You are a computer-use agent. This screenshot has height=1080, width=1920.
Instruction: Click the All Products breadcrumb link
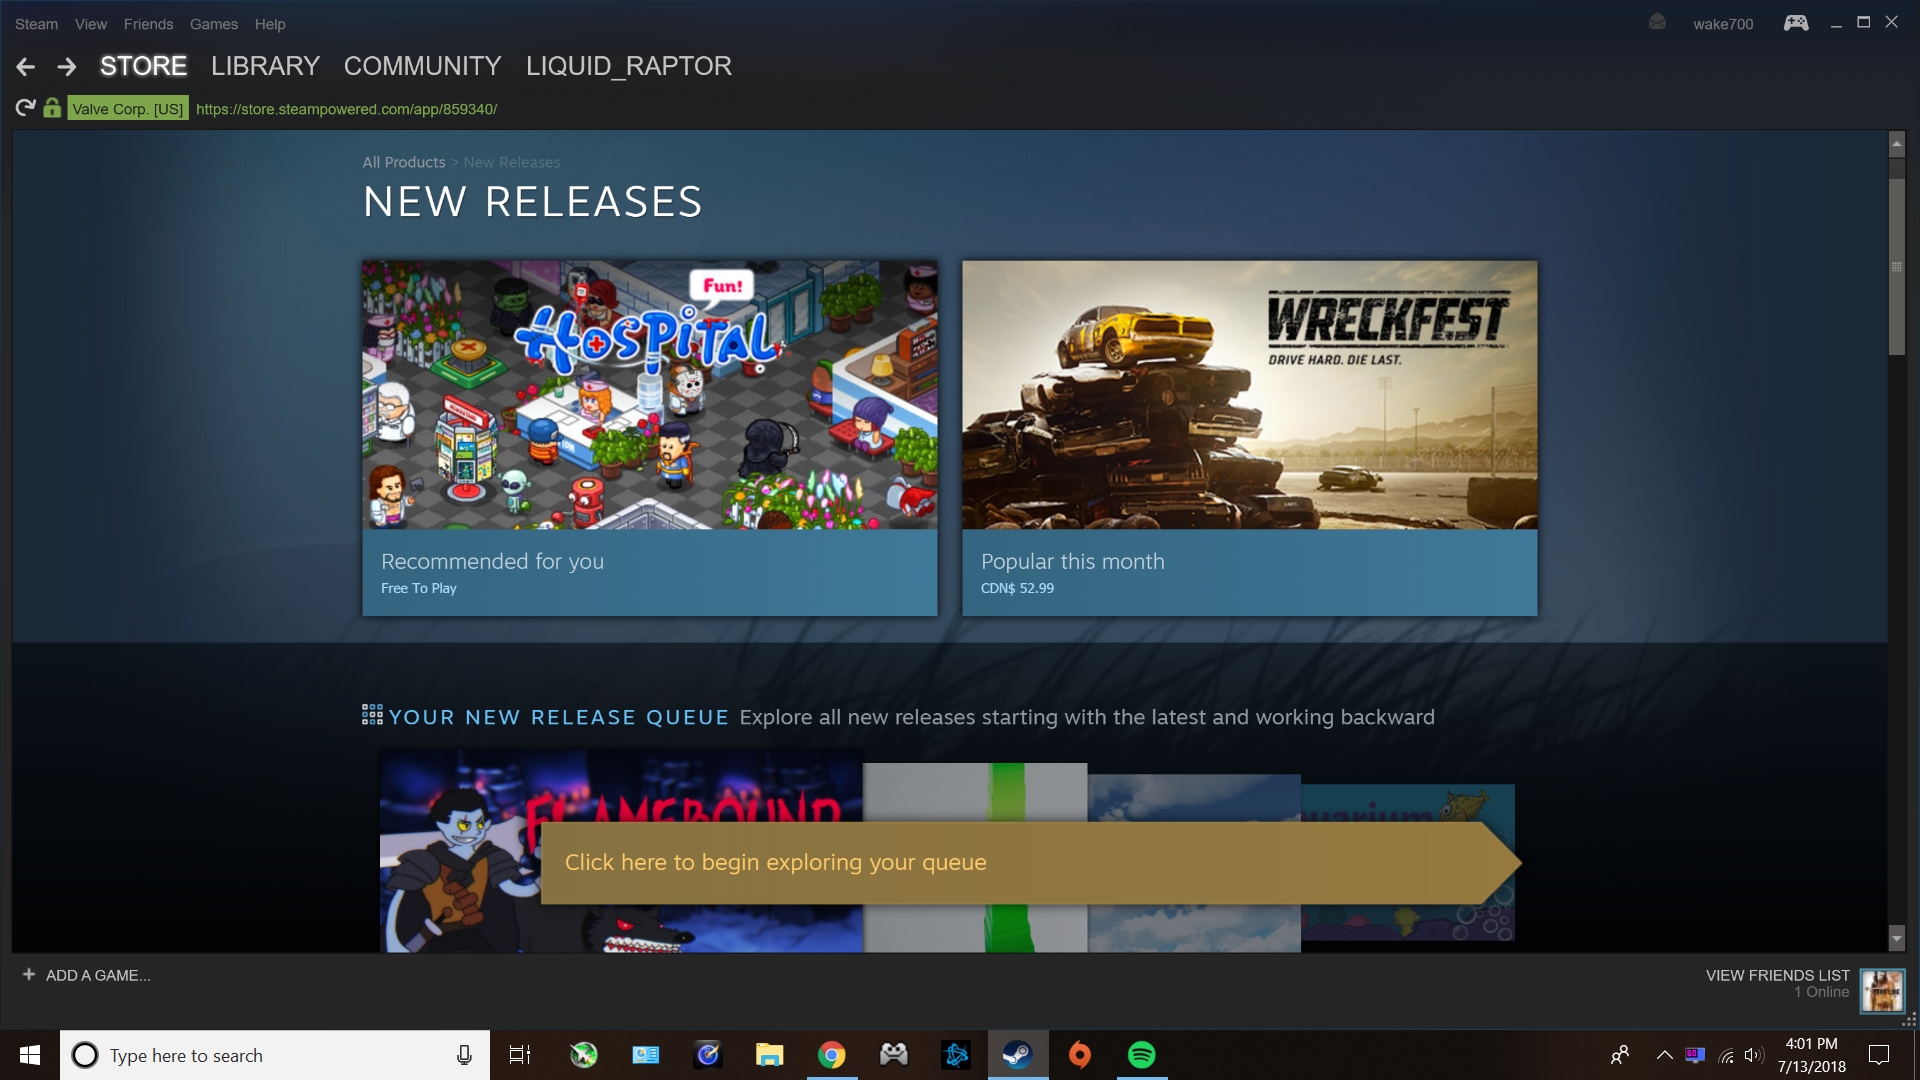(x=404, y=162)
